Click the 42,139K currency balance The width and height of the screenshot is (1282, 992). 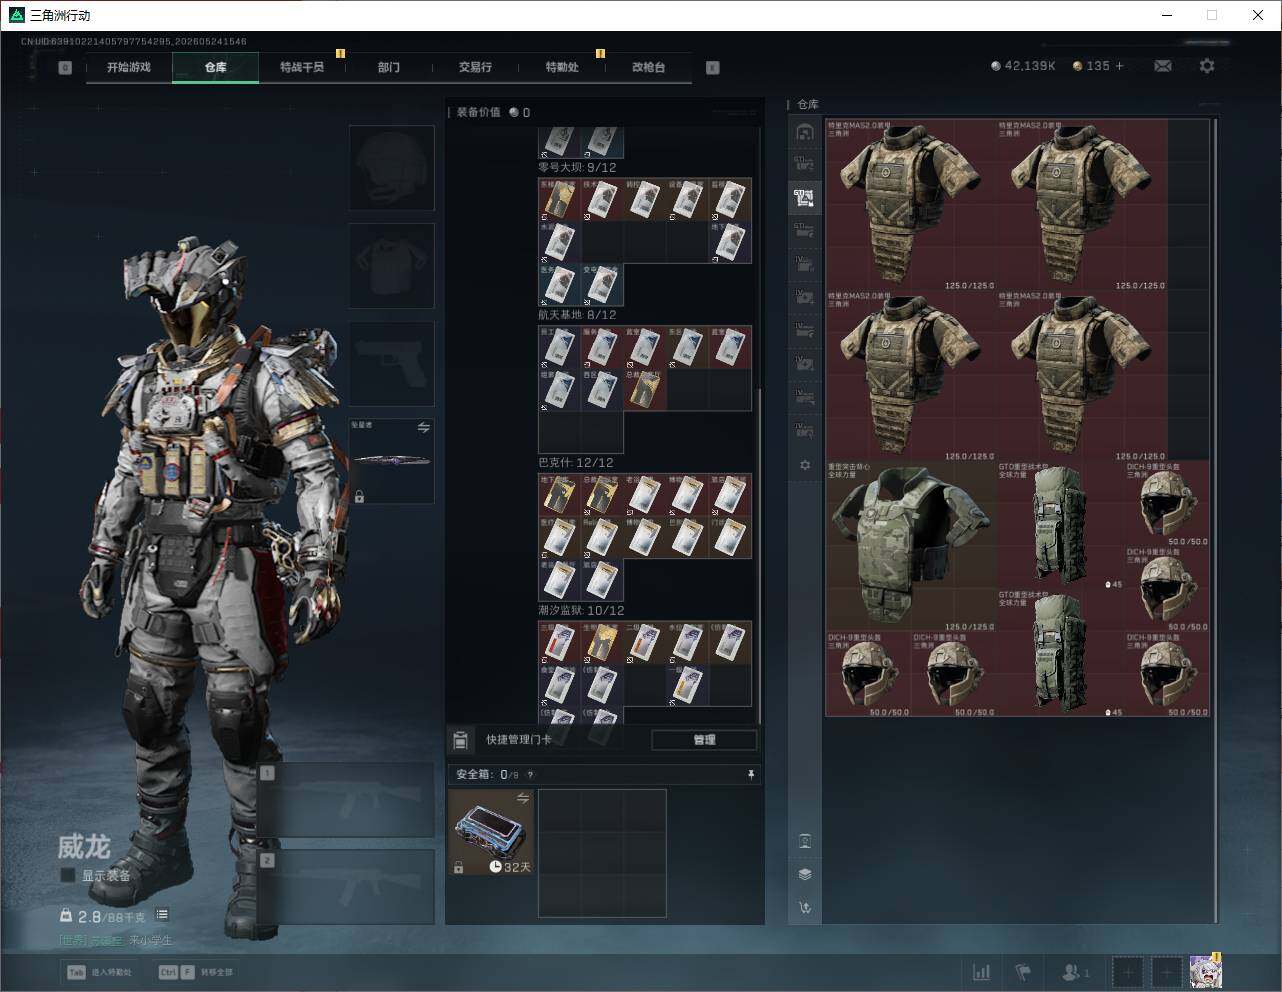(x=1023, y=66)
